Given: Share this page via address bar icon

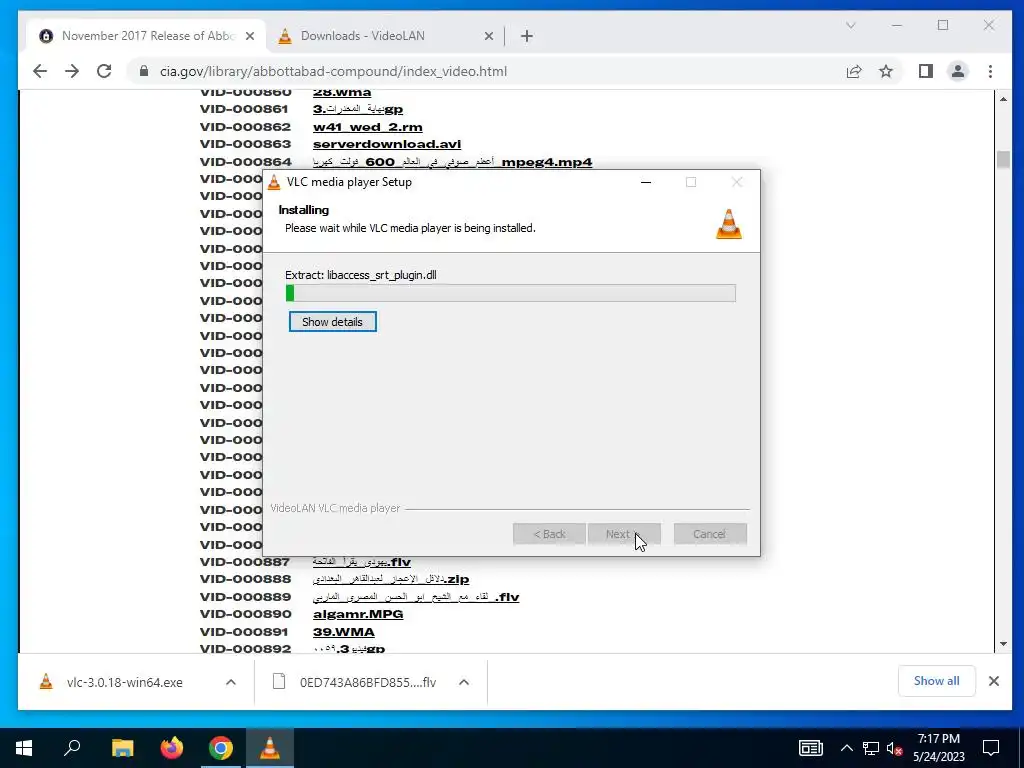Looking at the screenshot, I should (854, 71).
